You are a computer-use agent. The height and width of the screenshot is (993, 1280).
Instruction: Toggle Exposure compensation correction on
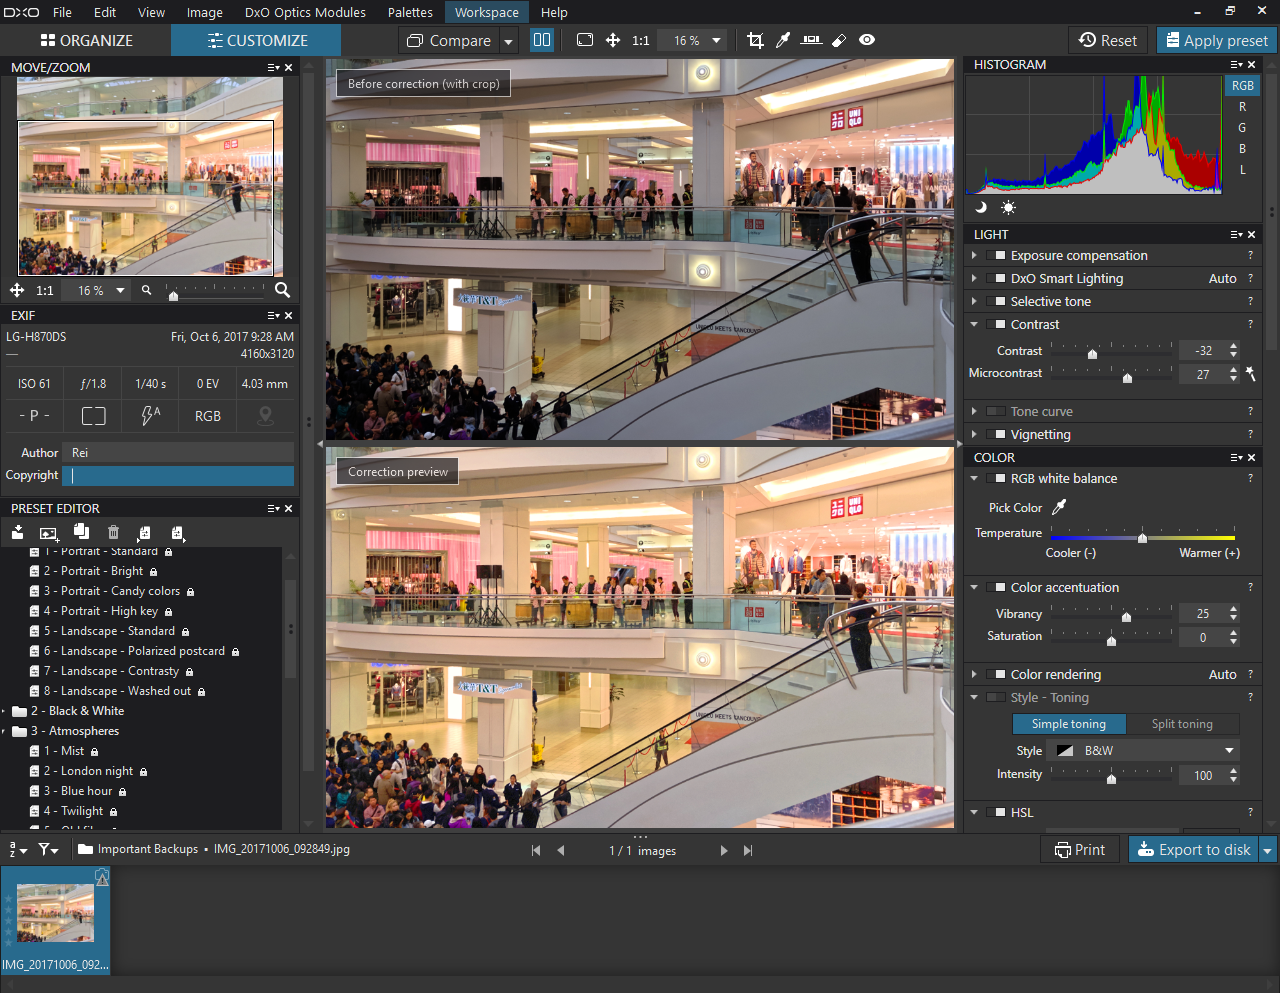pos(996,256)
